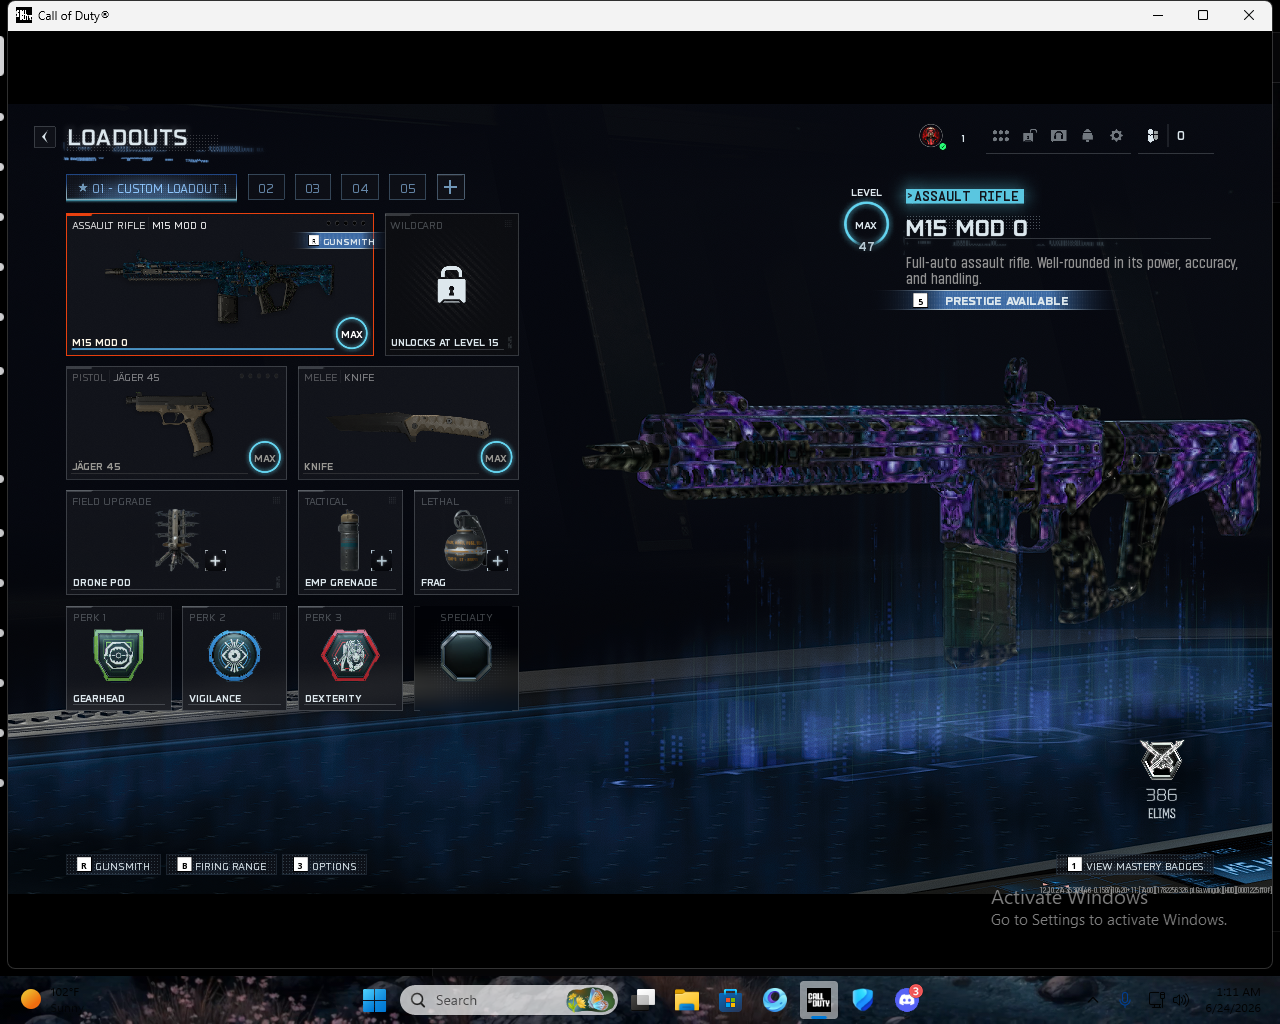Select the Dexterity perk icon
This screenshot has width=1280, height=1024.
click(350, 656)
